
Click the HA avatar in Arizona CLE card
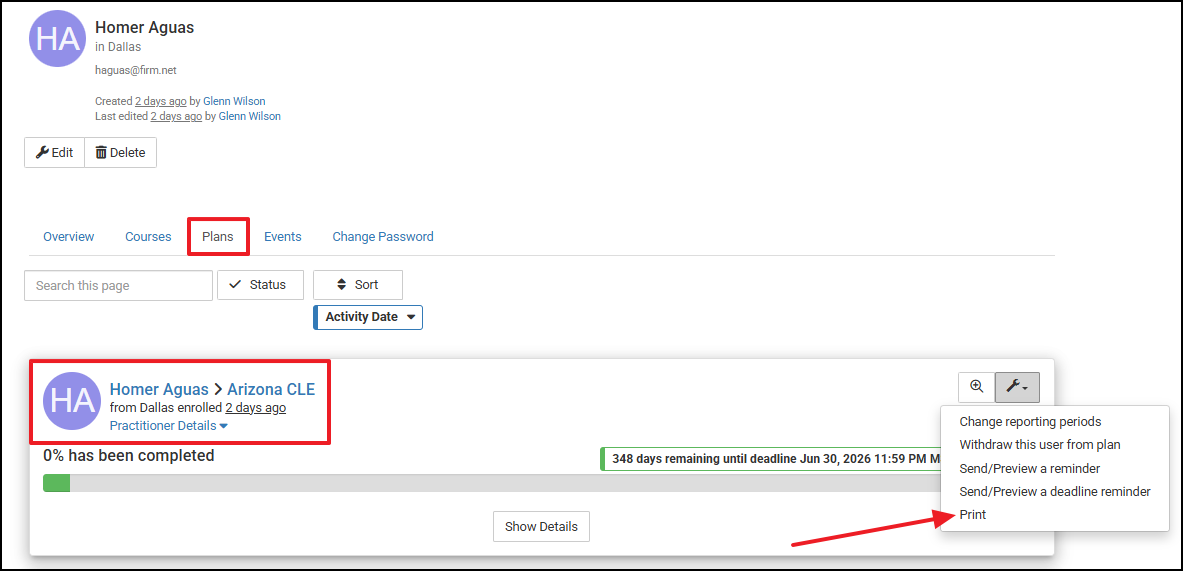(x=72, y=401)
